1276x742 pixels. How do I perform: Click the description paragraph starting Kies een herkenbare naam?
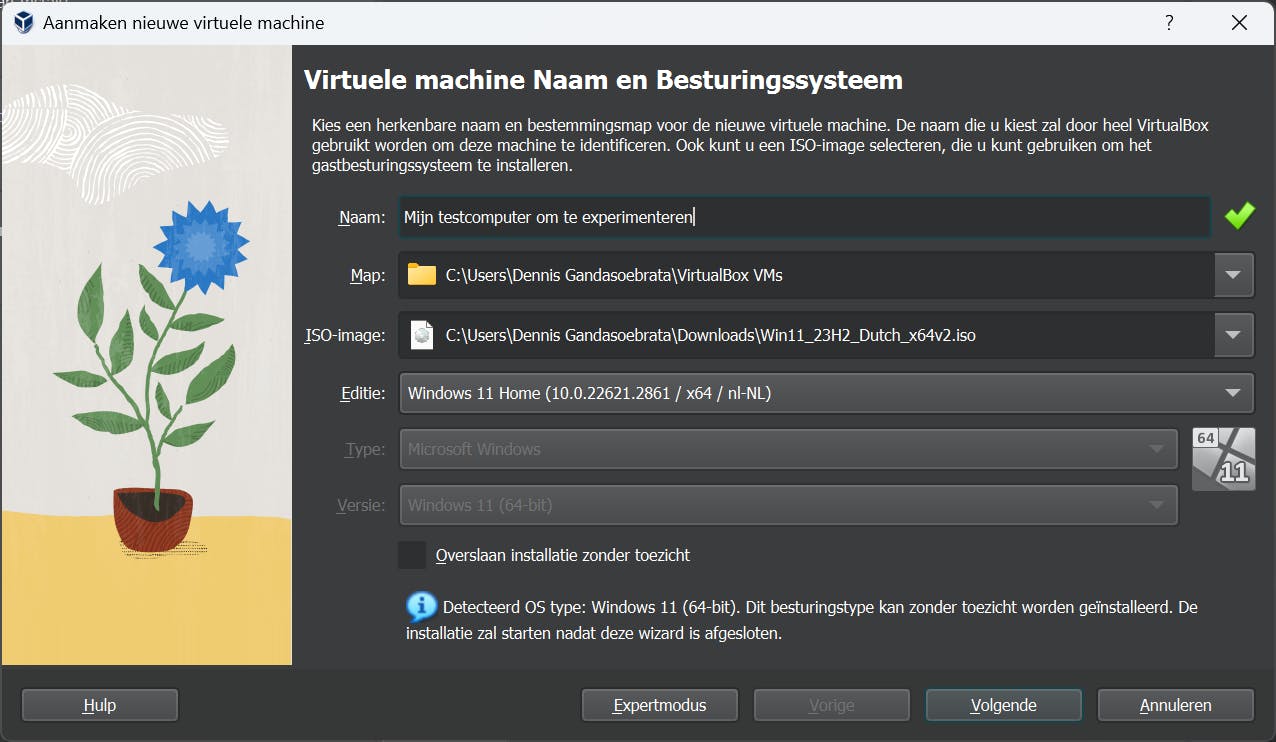[760, 146]
